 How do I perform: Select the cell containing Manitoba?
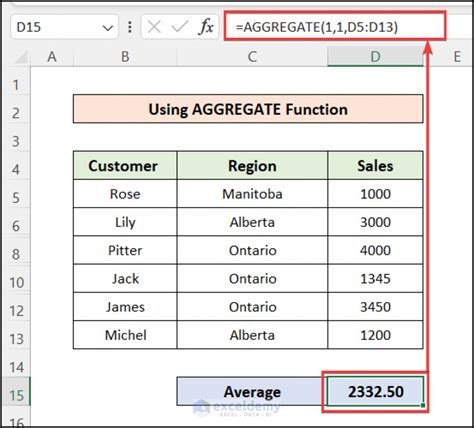click(252, 194)
